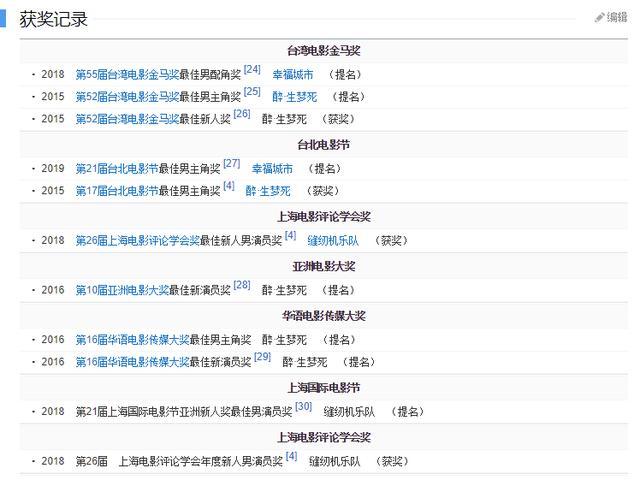Open 第10届亚洲电影大奖 link
The width and height of the screenshot is (640, 486).
pos(122,290)
